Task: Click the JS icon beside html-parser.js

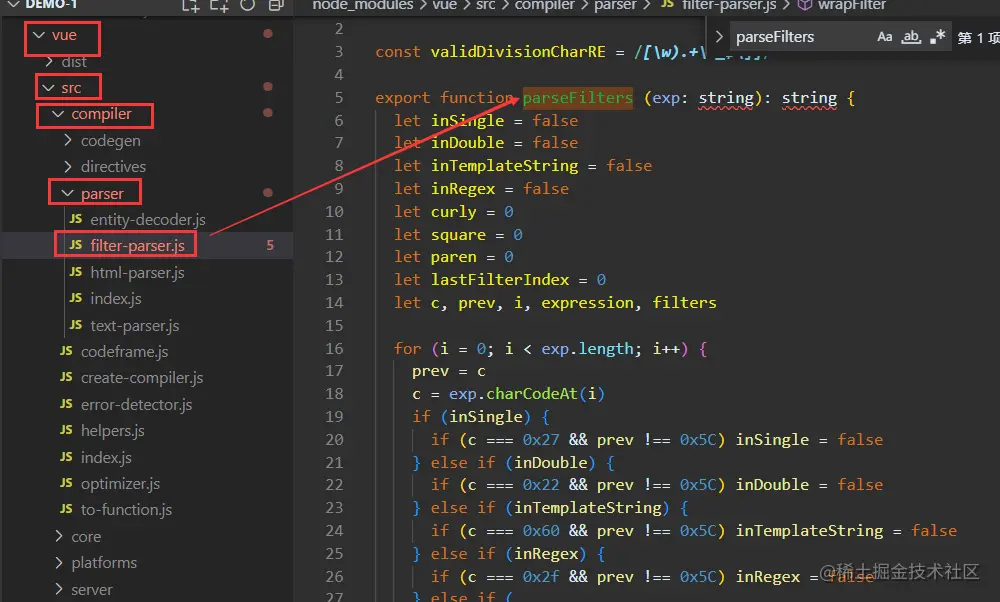Action: 76,272
